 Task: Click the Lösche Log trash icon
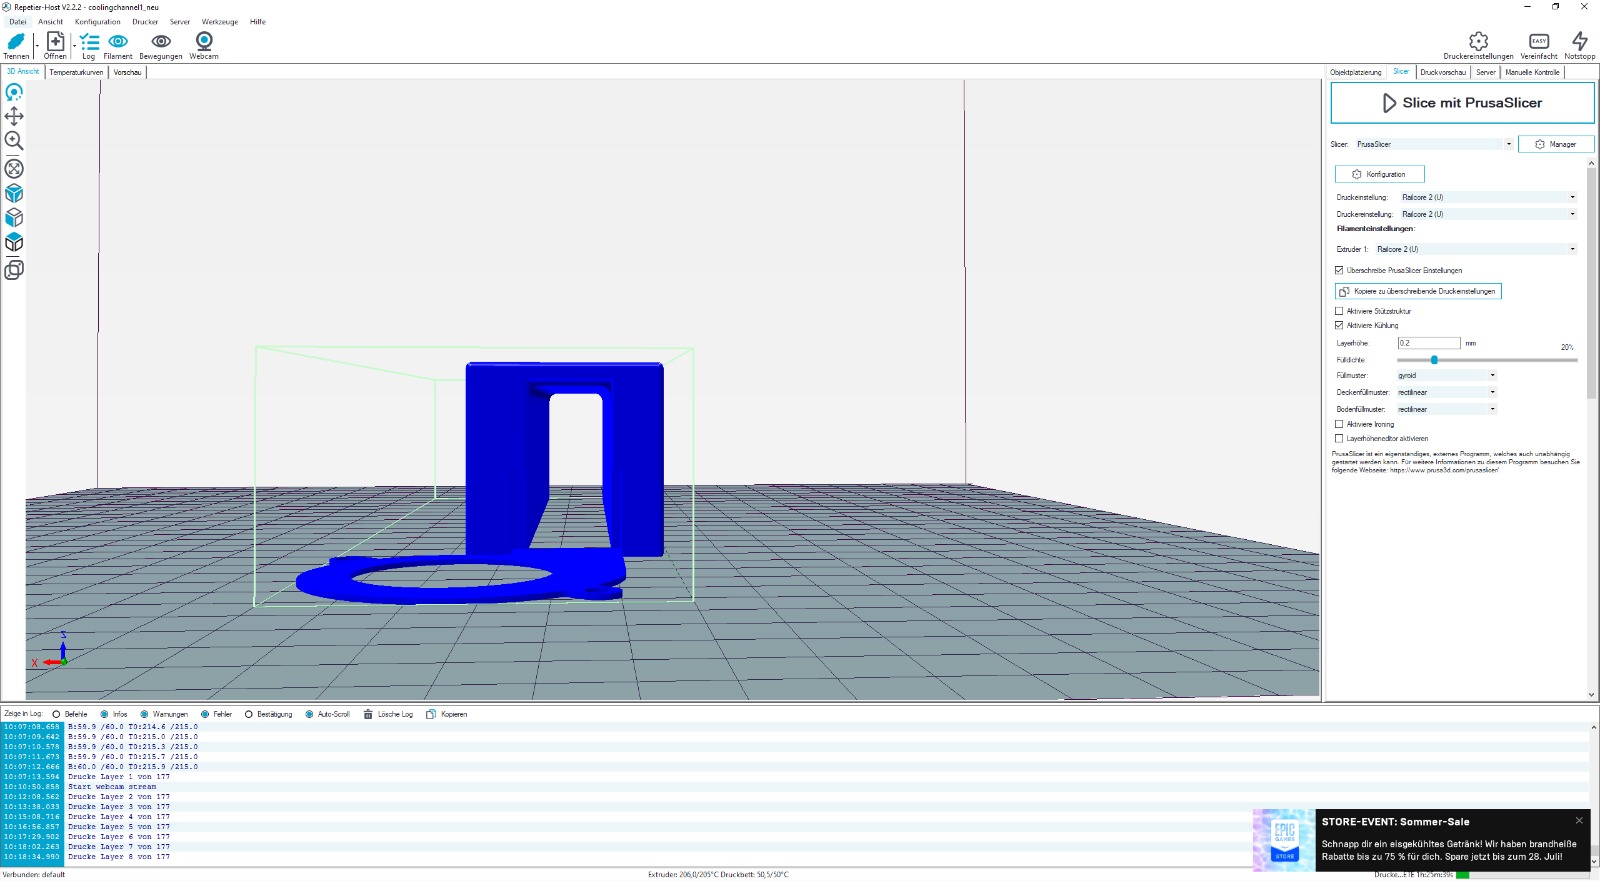(368, 714)
